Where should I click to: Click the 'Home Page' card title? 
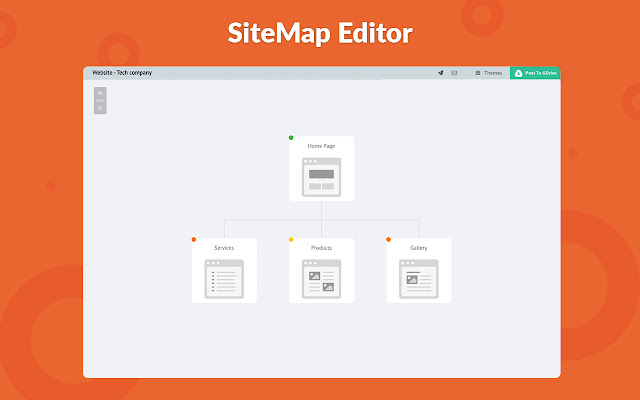click(x=321, y=146)
